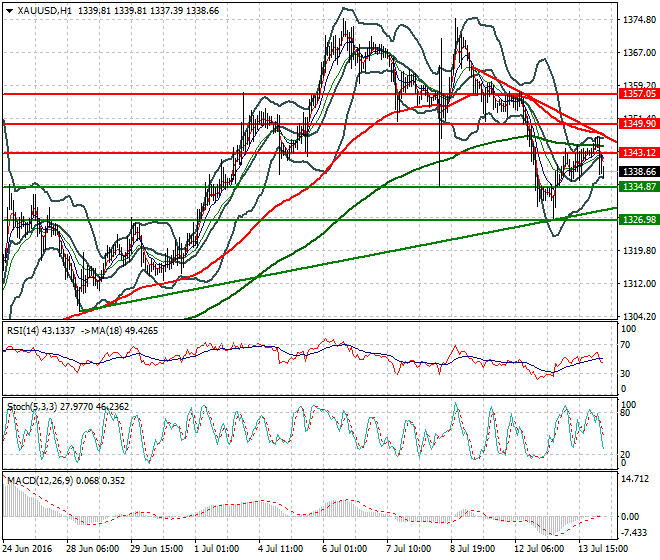Viewport: 660px width, 560px height.
Task: Select the 1374.80 price axis value
Action: coord(639,19)
